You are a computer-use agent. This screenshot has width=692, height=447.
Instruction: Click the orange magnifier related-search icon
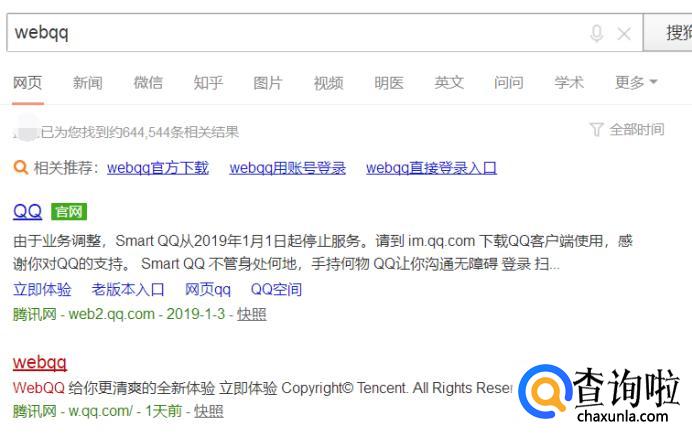20,168
